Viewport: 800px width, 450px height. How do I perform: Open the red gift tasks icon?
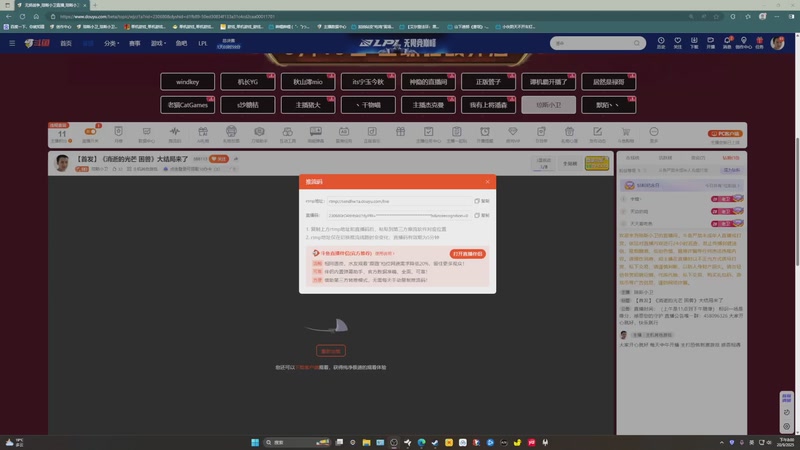tap(760, 41)
